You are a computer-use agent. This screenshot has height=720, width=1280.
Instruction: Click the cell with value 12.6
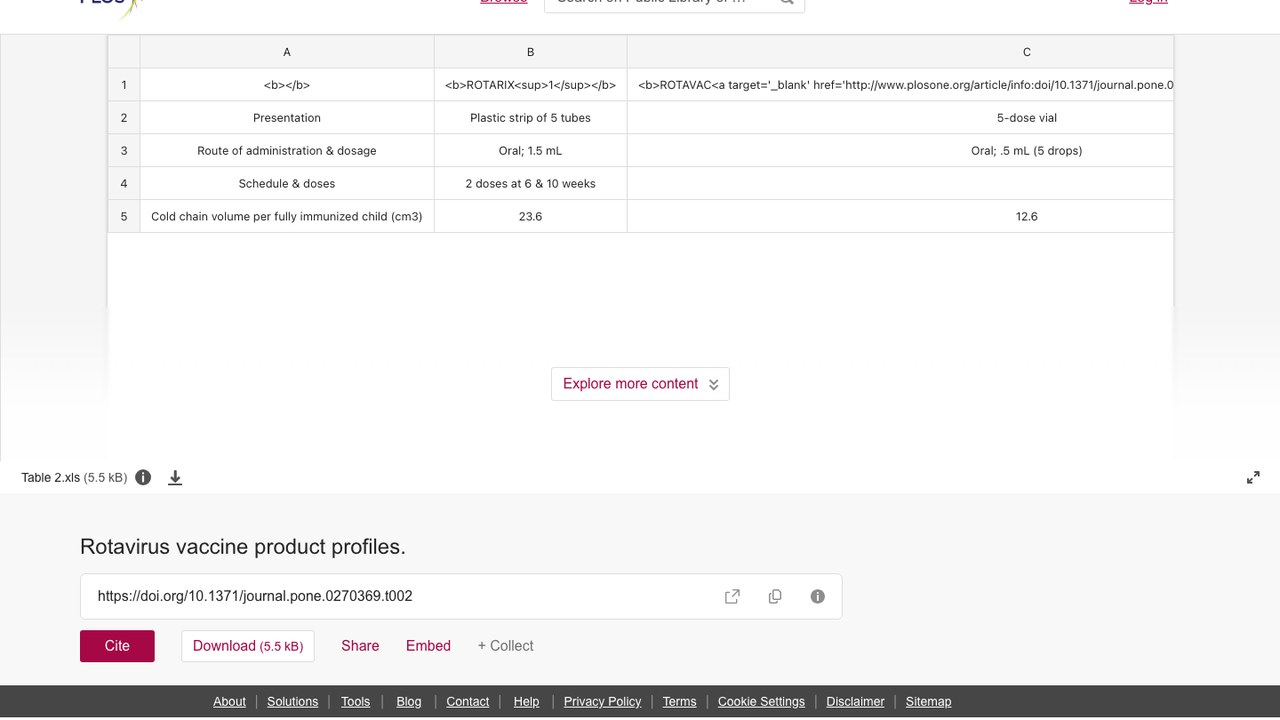pyautogui.click(x=900, y=216)
